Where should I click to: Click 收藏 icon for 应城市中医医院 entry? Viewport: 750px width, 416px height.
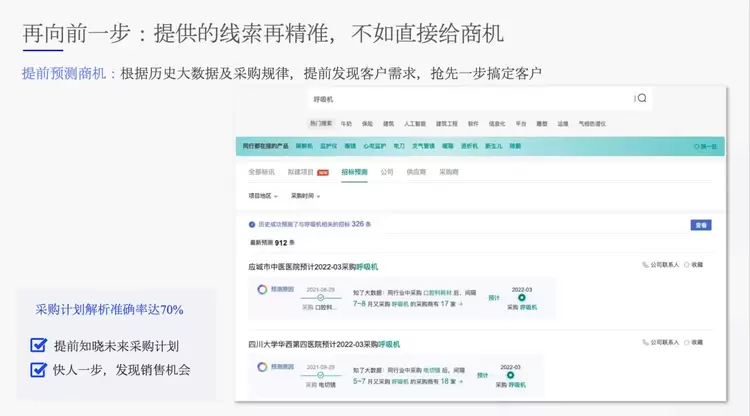[x=688, y=265]
